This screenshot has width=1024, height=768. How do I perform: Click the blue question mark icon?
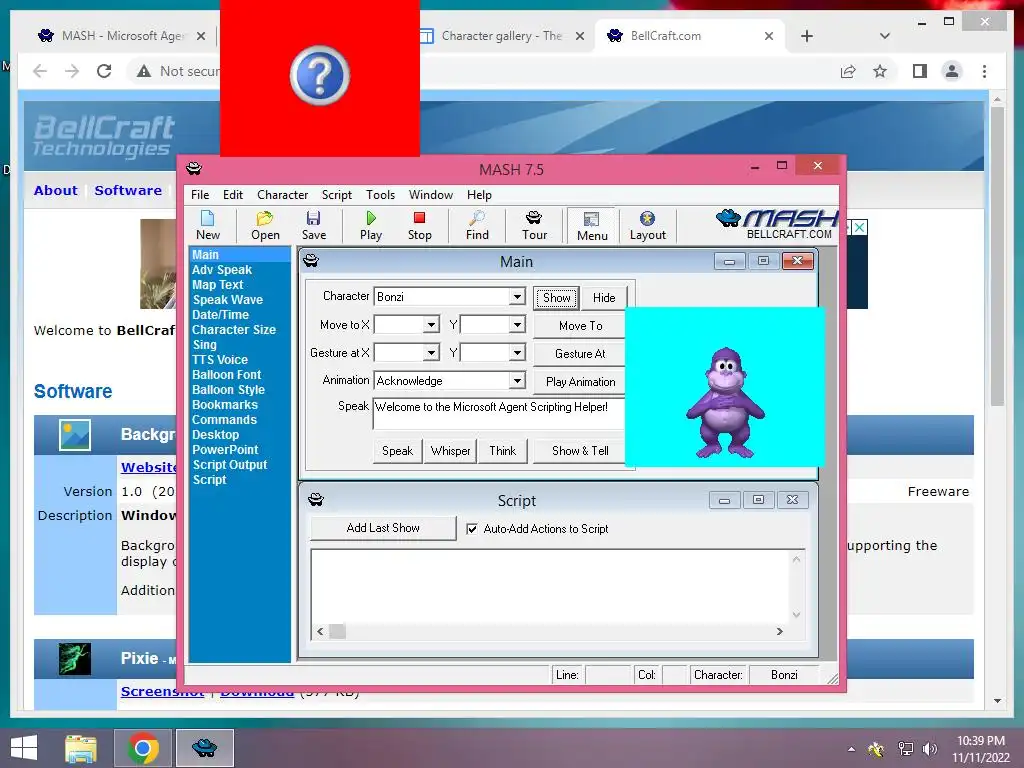tap(319, 75)
